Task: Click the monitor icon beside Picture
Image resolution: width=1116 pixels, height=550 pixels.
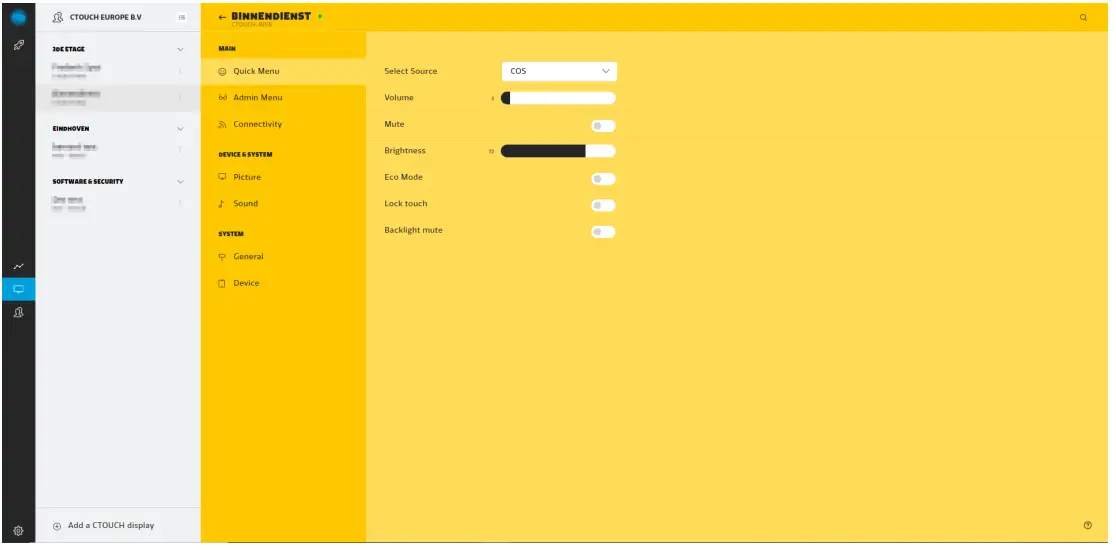Action: (x=222, y=176)
